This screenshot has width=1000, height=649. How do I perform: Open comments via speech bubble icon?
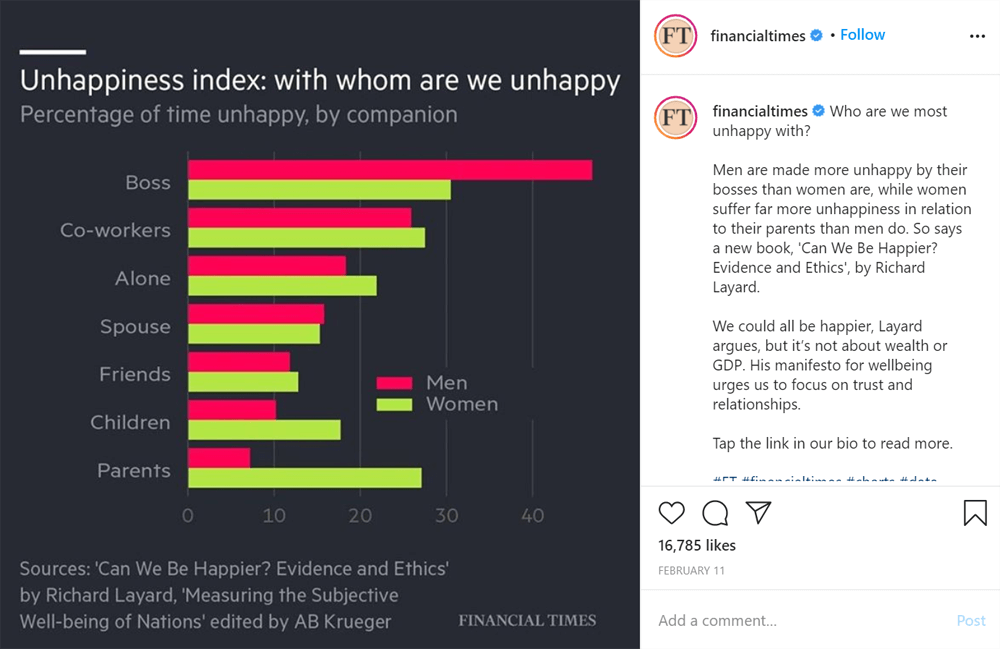715,513
